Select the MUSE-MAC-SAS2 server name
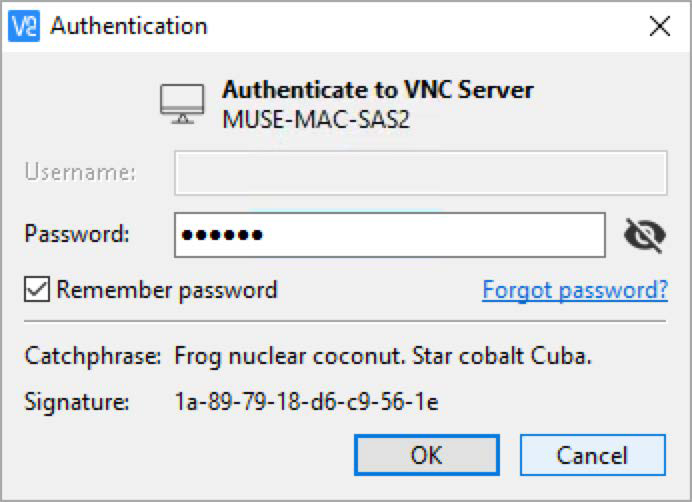 click(316, 119)
